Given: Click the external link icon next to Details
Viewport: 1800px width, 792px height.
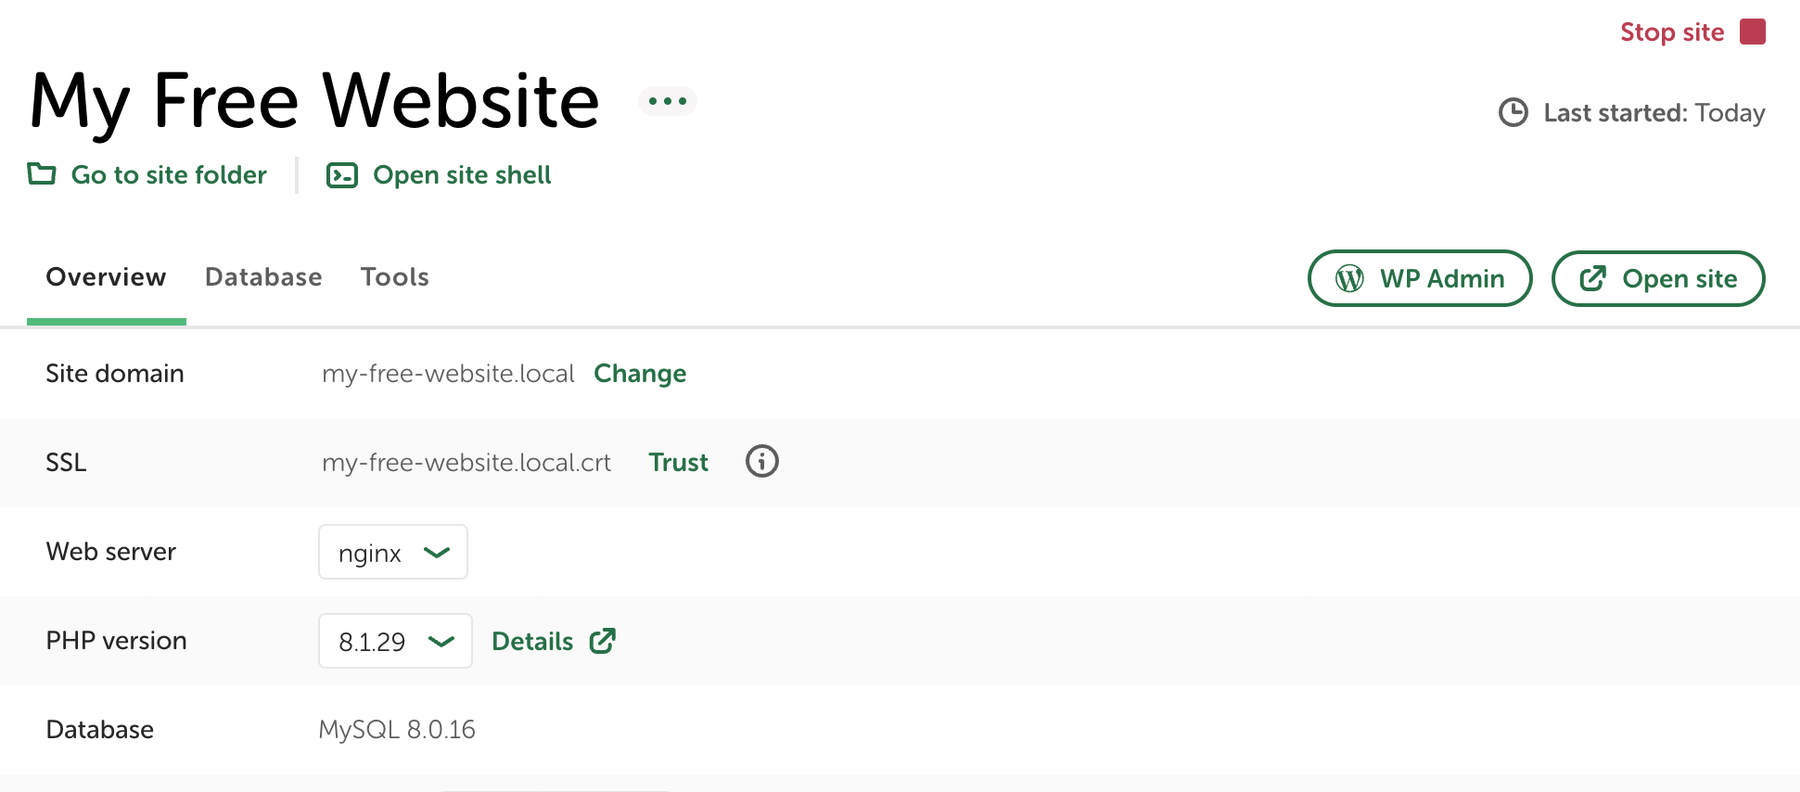Looking at the screenshot, I should coord(604,641).
